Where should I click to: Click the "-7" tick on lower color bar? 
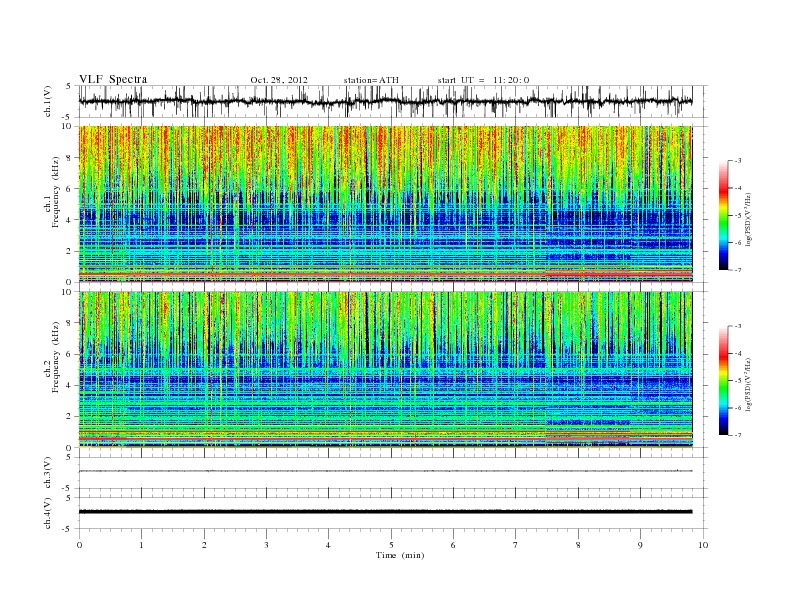point(737,435)
